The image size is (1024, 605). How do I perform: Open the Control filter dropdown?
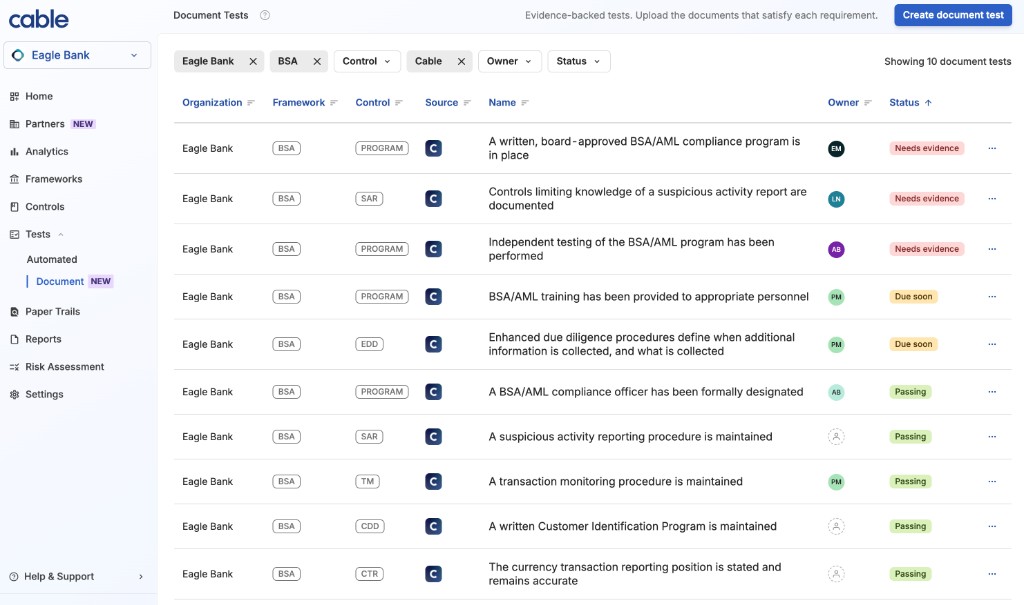367,61
